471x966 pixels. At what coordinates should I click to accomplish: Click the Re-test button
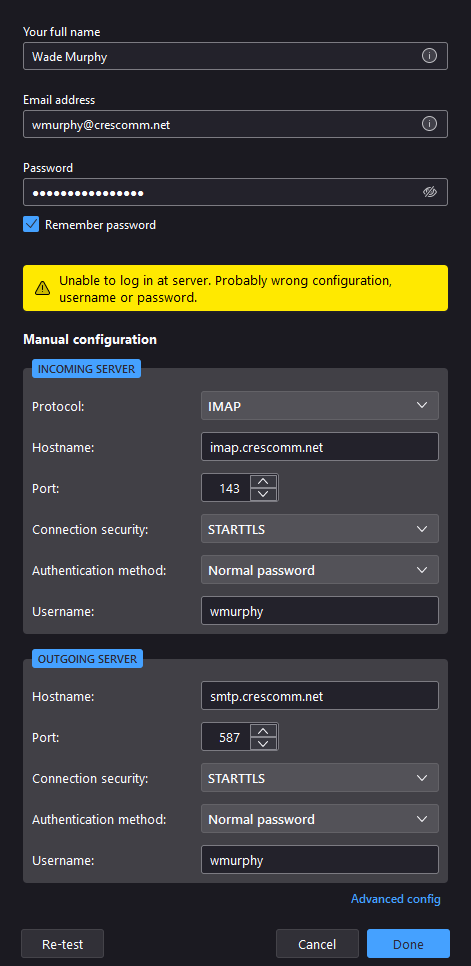pyautogui.click(x=62, y=944)
